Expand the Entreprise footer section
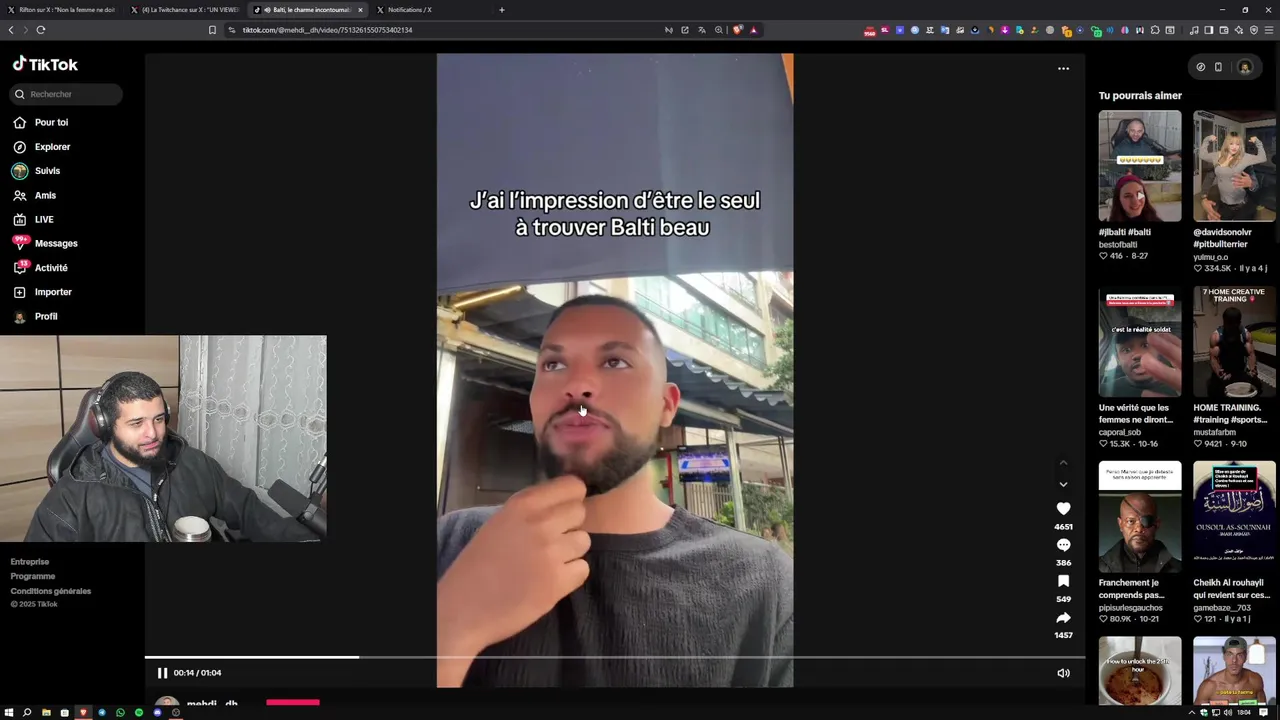Screen dimensions: 1280x720 pos(30,562)
